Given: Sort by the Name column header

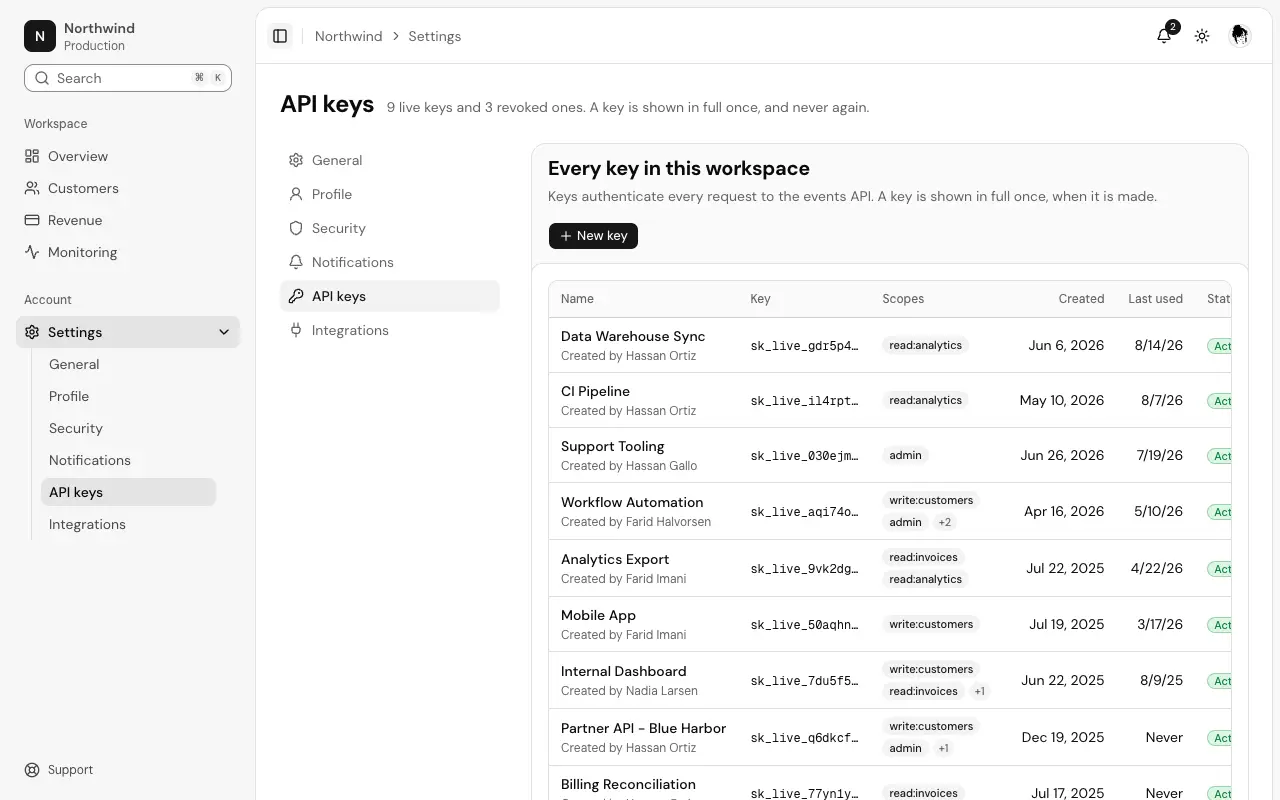Looking at the screenshot, I should pyautogui.click(x=577, y=299).
